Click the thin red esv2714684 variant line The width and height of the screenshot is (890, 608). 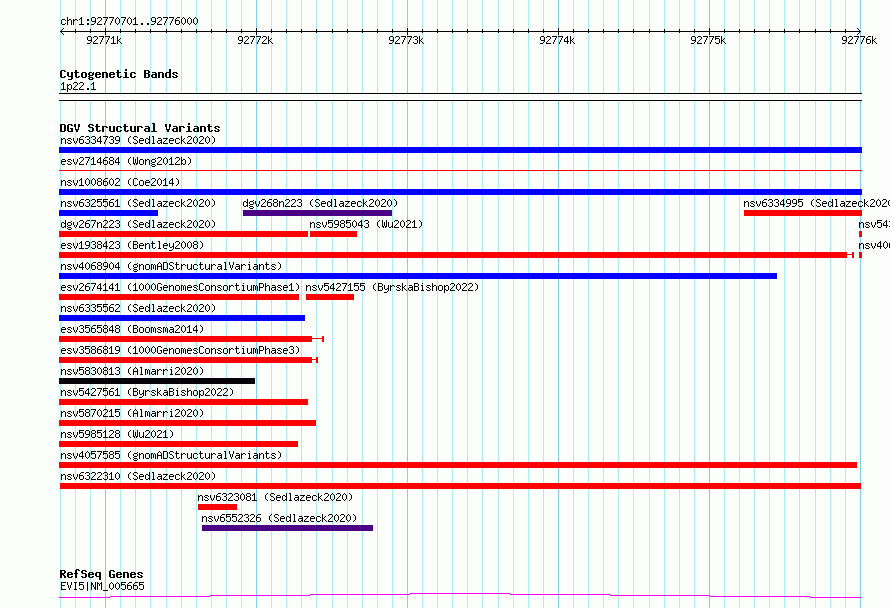coord(460,170)
